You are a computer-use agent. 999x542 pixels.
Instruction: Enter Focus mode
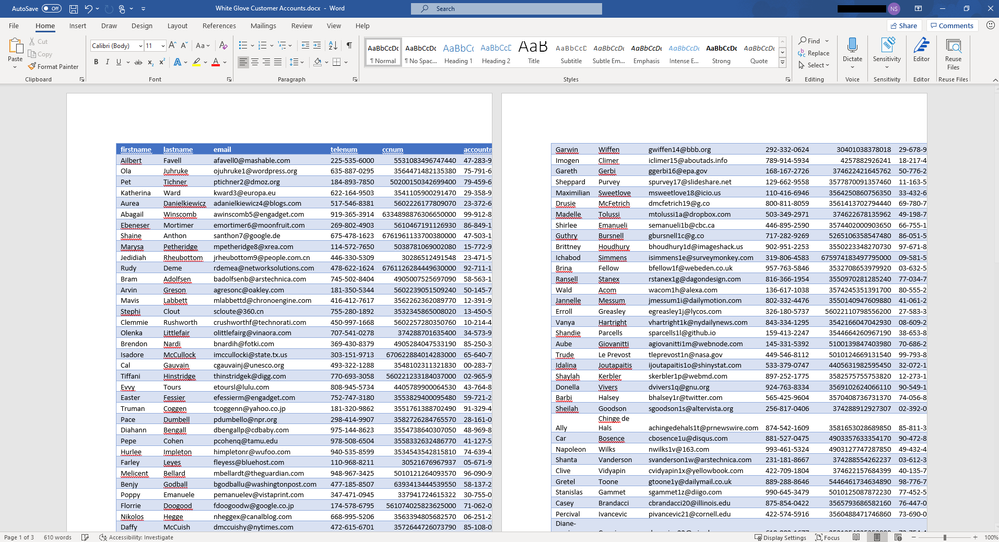coord(827,538)
